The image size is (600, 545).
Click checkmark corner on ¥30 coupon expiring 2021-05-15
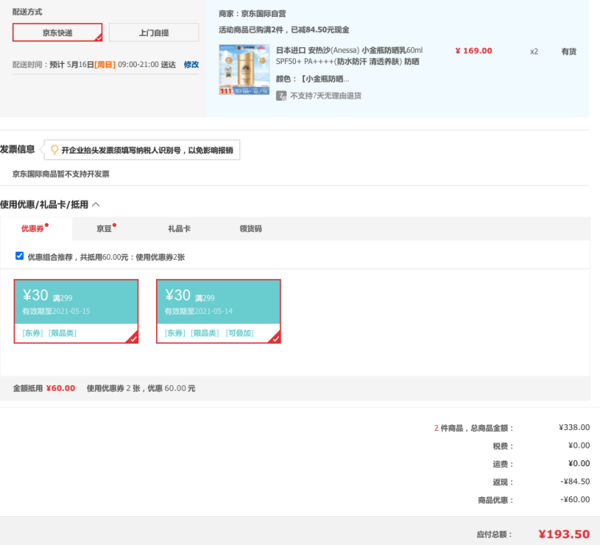pos(132,338)
